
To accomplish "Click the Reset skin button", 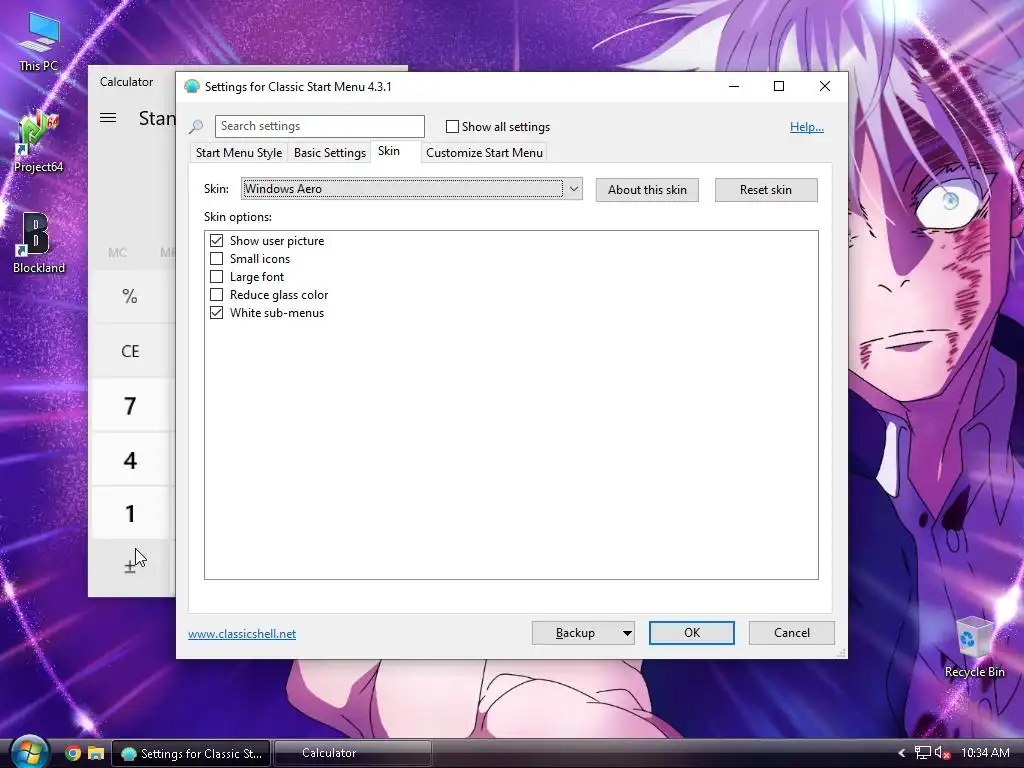I will pos(766,190).
